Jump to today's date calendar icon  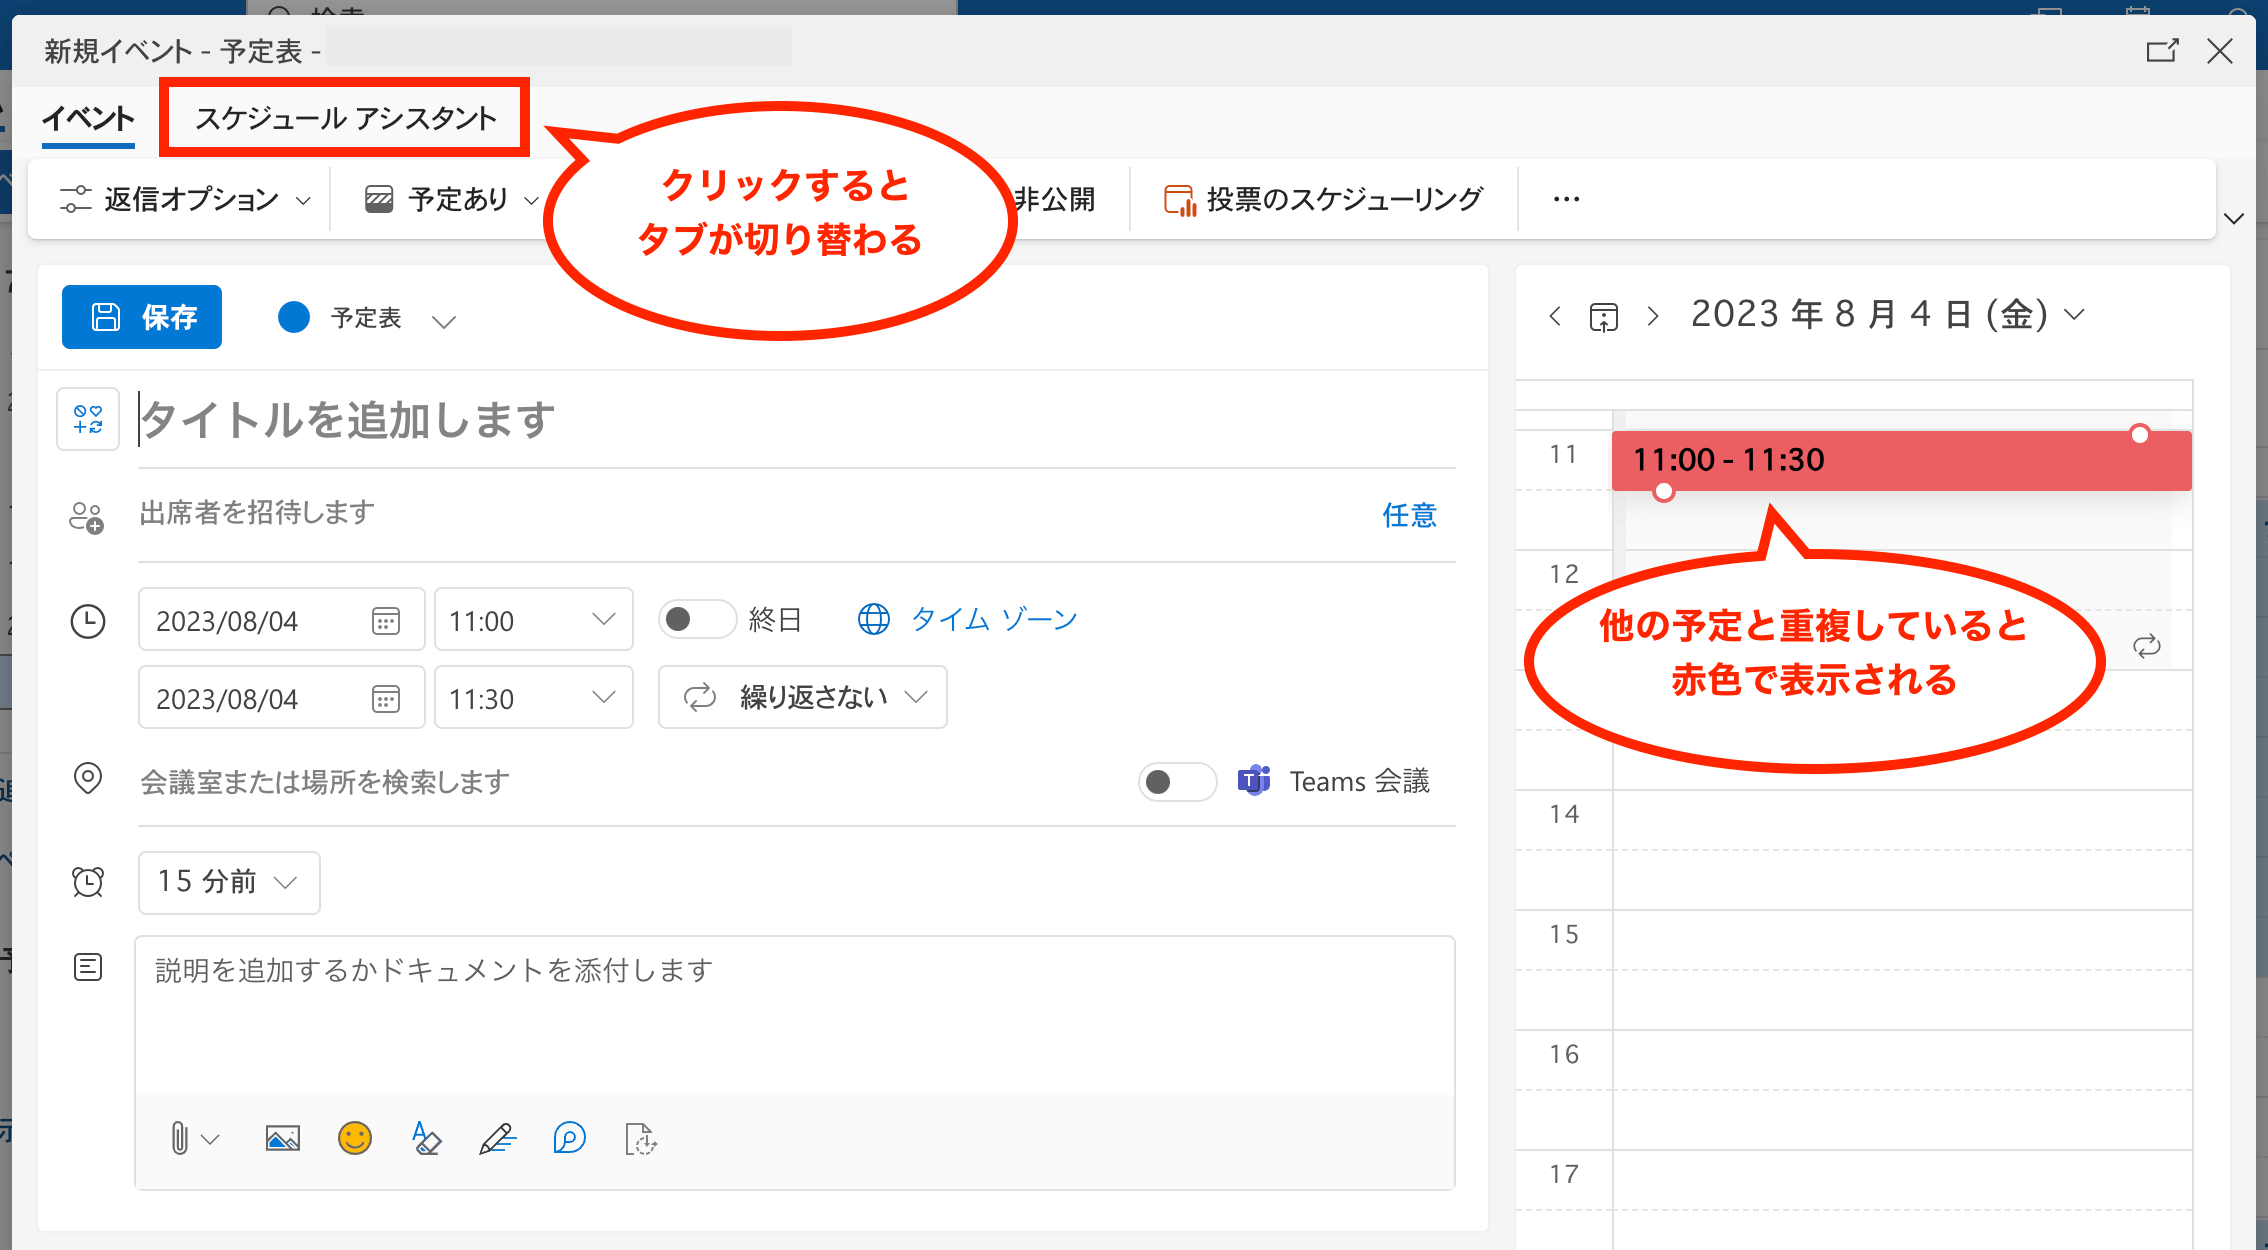1603,317
